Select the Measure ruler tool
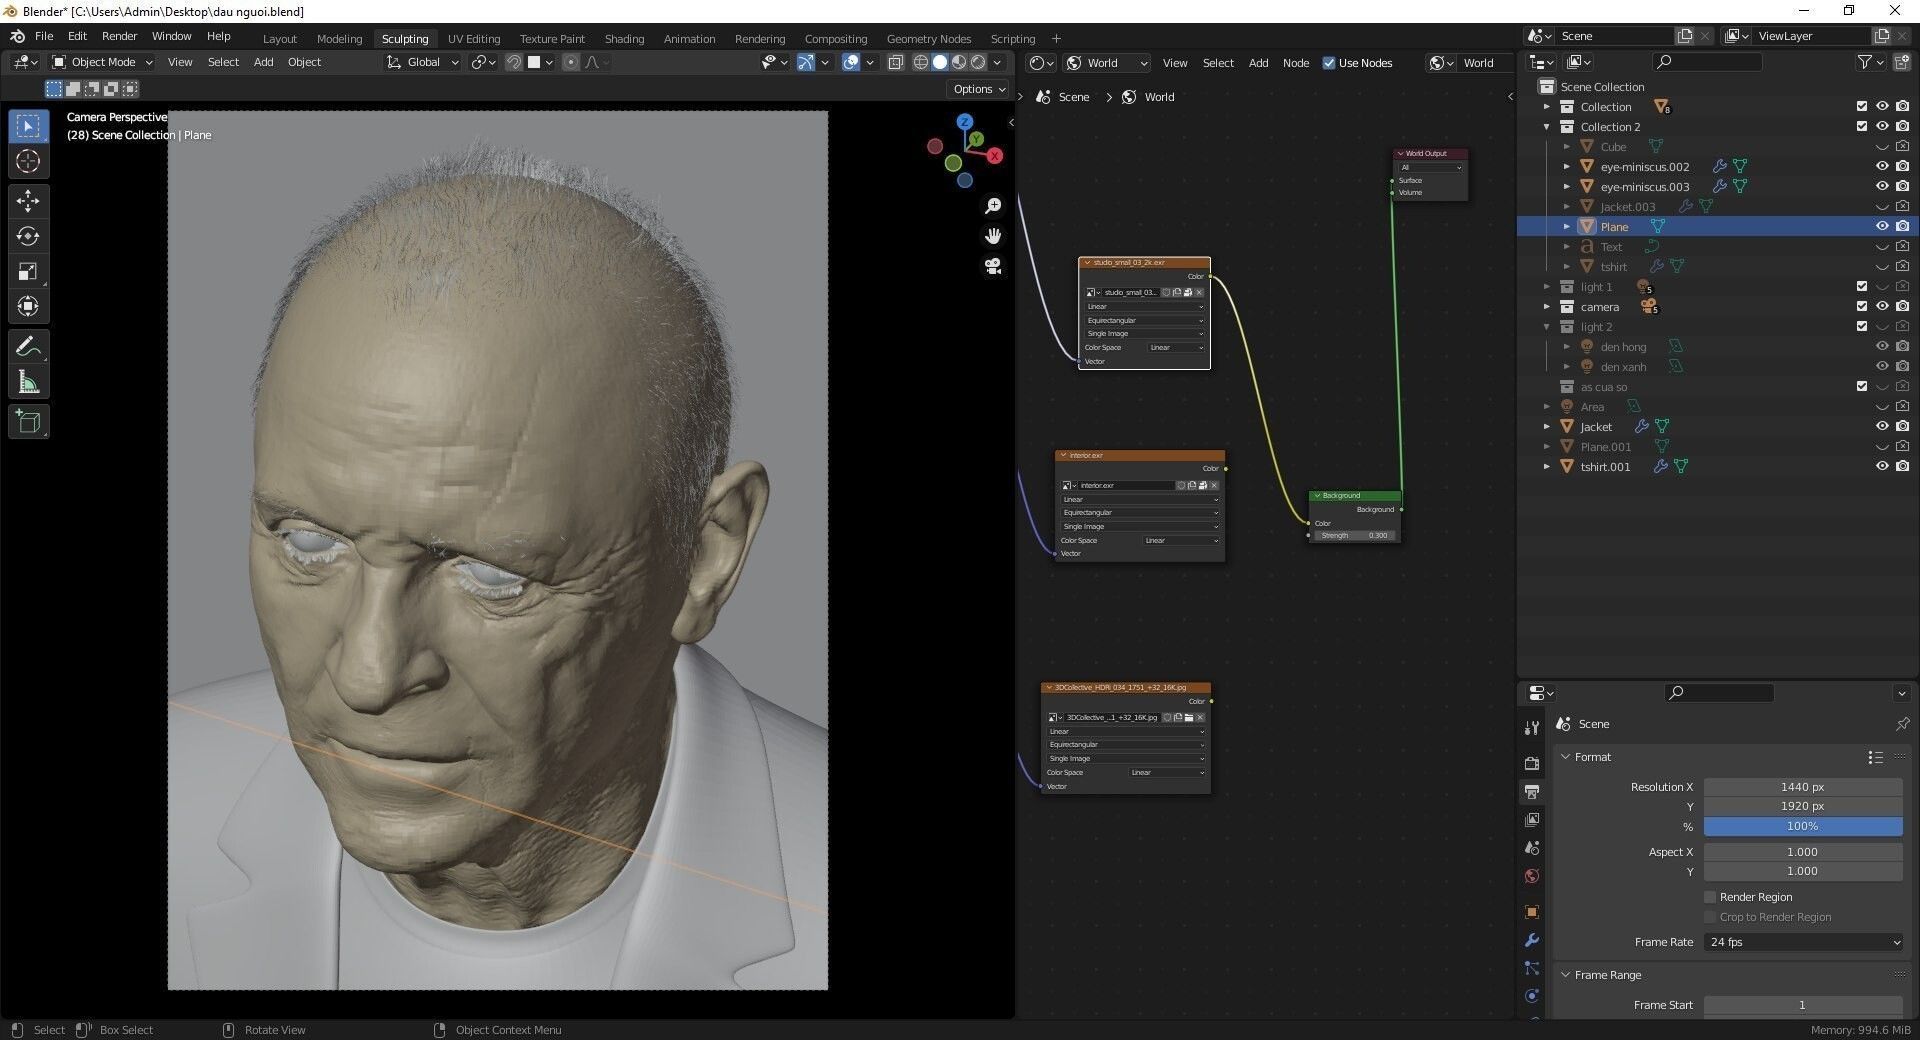 tap(28, 382)
